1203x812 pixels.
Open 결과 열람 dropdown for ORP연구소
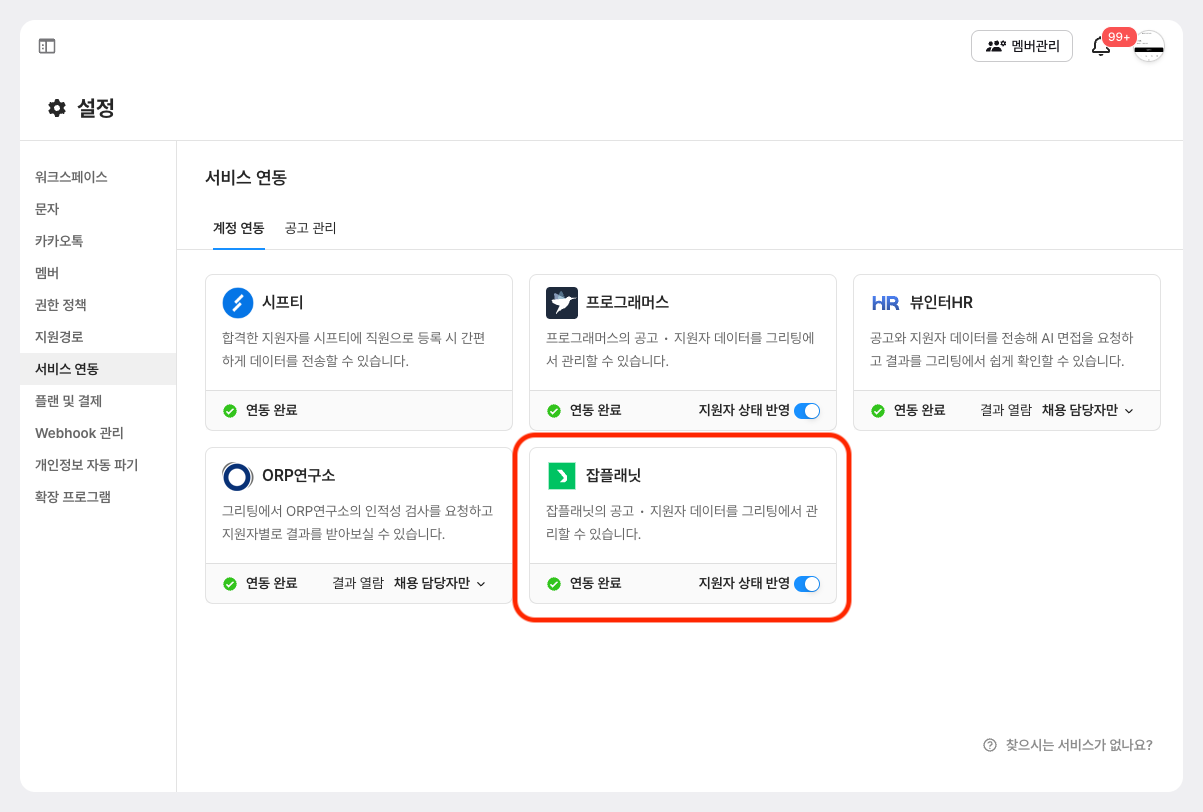click(439, 583)
